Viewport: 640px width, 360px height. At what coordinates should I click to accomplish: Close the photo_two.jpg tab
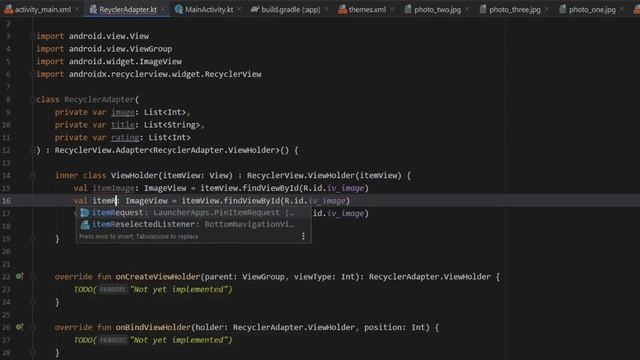tap(467, 9)
